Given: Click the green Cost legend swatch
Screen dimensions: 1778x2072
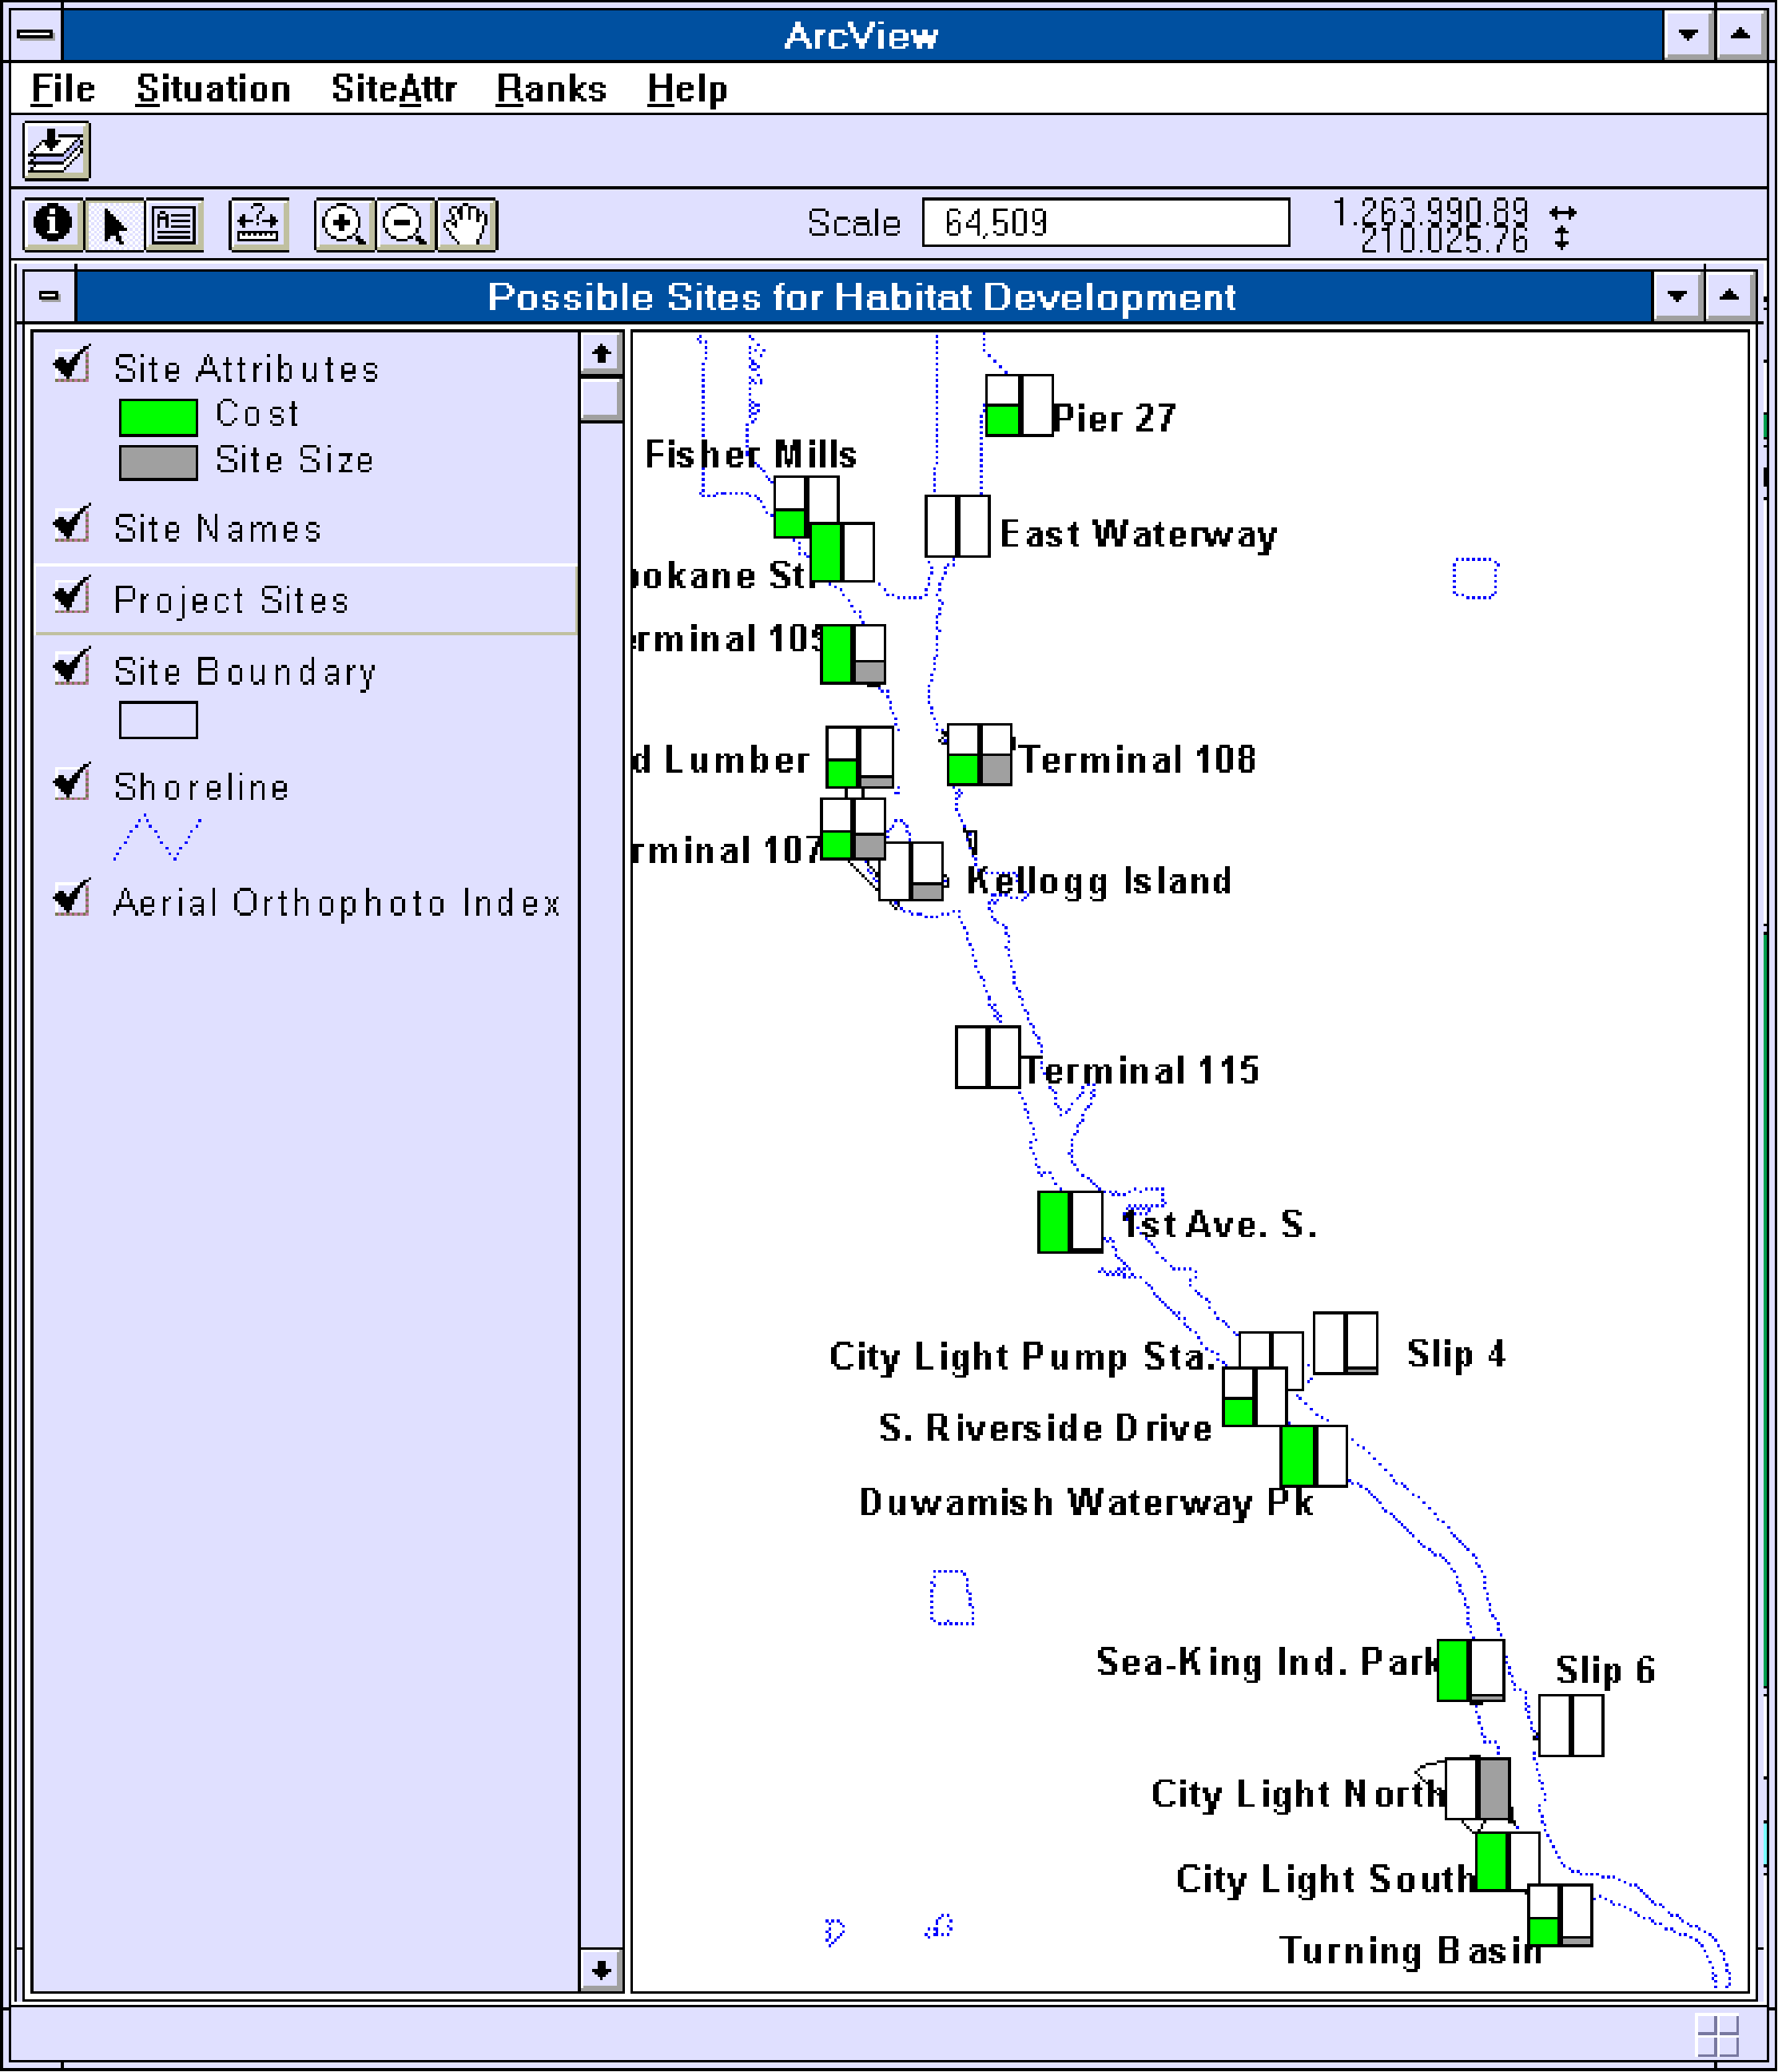Looking at the screenshot, I should [x=158, y=417].
